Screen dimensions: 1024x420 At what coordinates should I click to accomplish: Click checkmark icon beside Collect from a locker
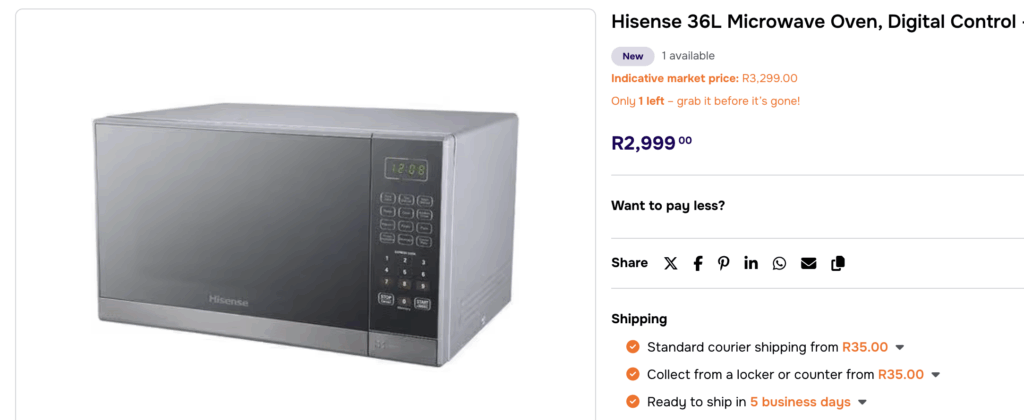[632, 374]
